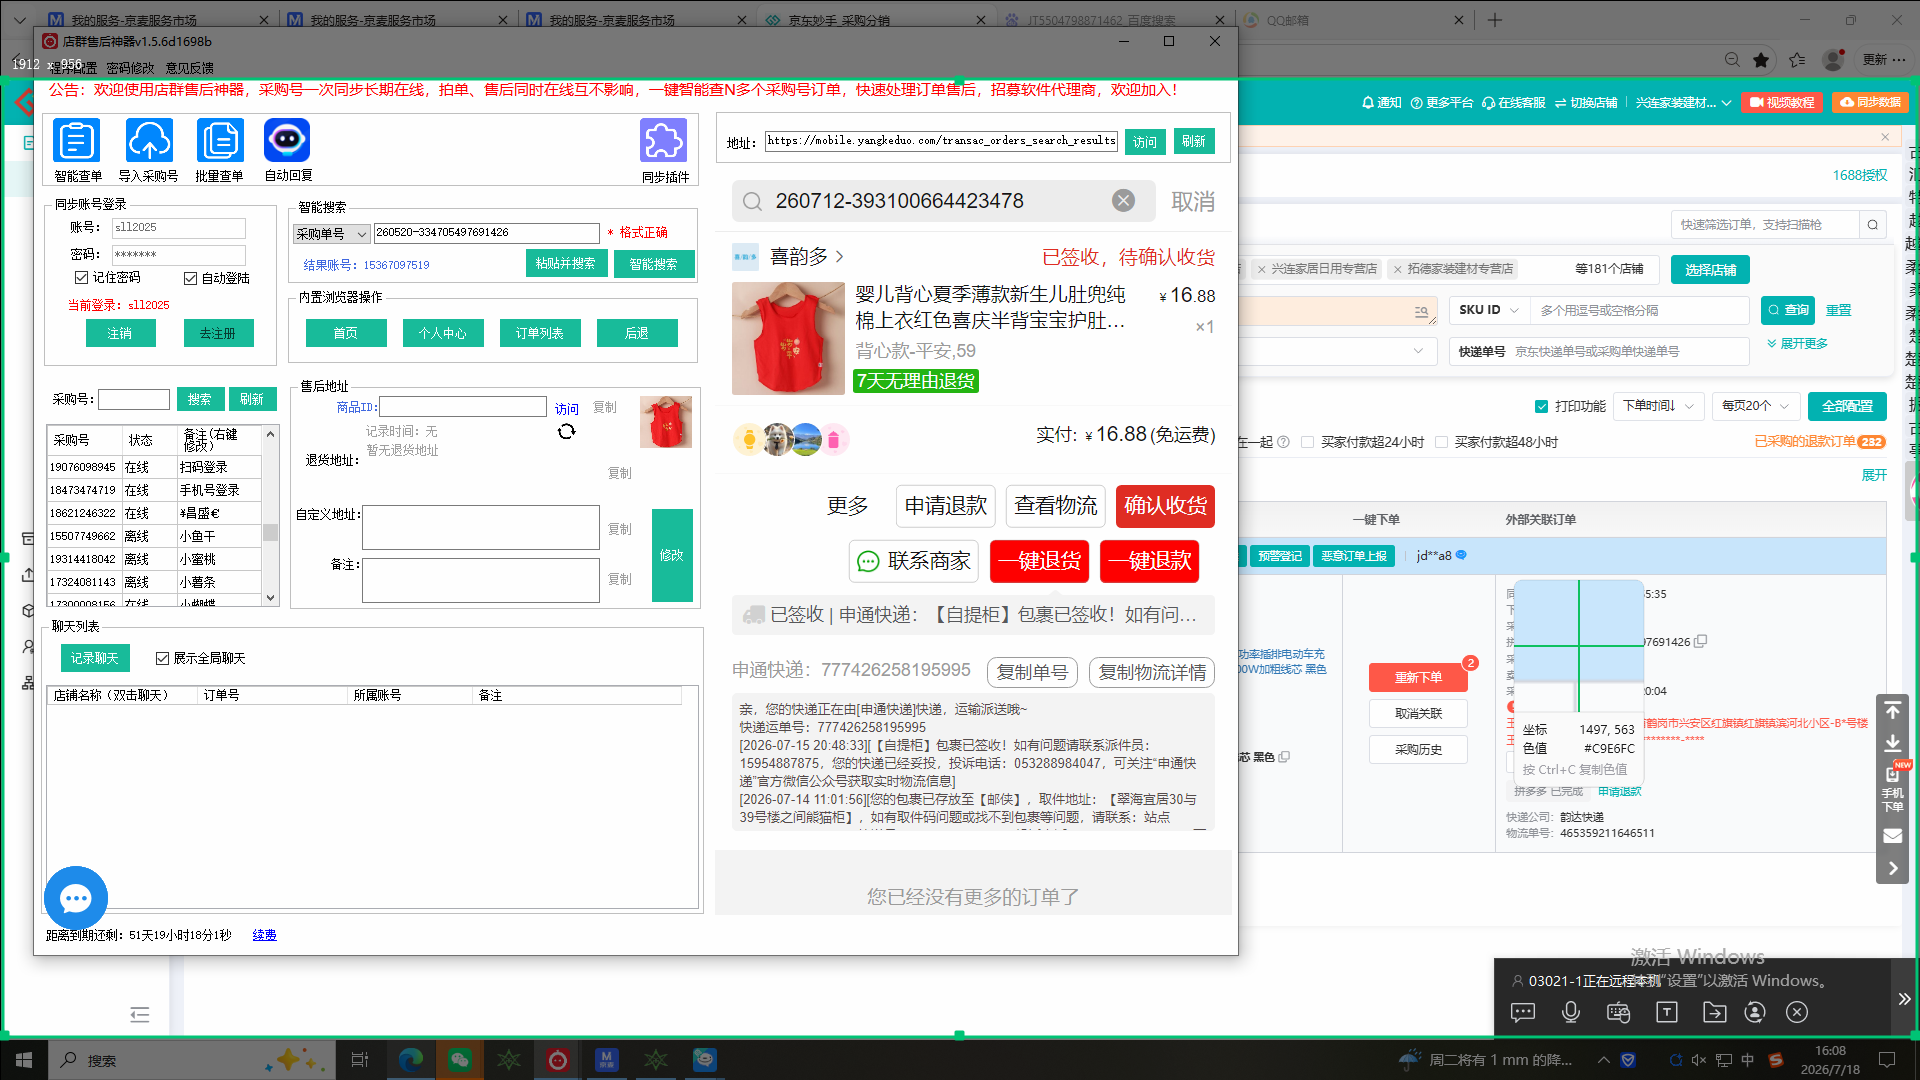Open the 意见反馈 menu
Viewport: 1920px width, 1080px height.
point(189,68)
